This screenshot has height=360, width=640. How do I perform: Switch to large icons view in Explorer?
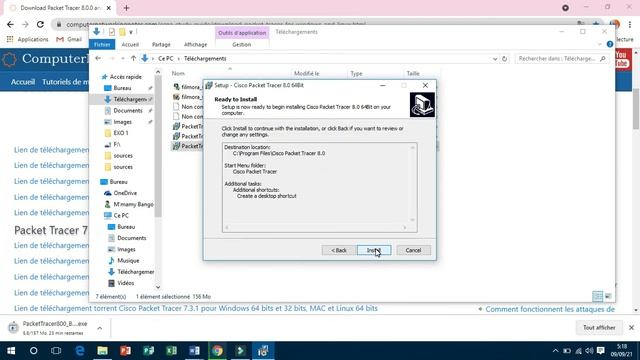point(608,296)
